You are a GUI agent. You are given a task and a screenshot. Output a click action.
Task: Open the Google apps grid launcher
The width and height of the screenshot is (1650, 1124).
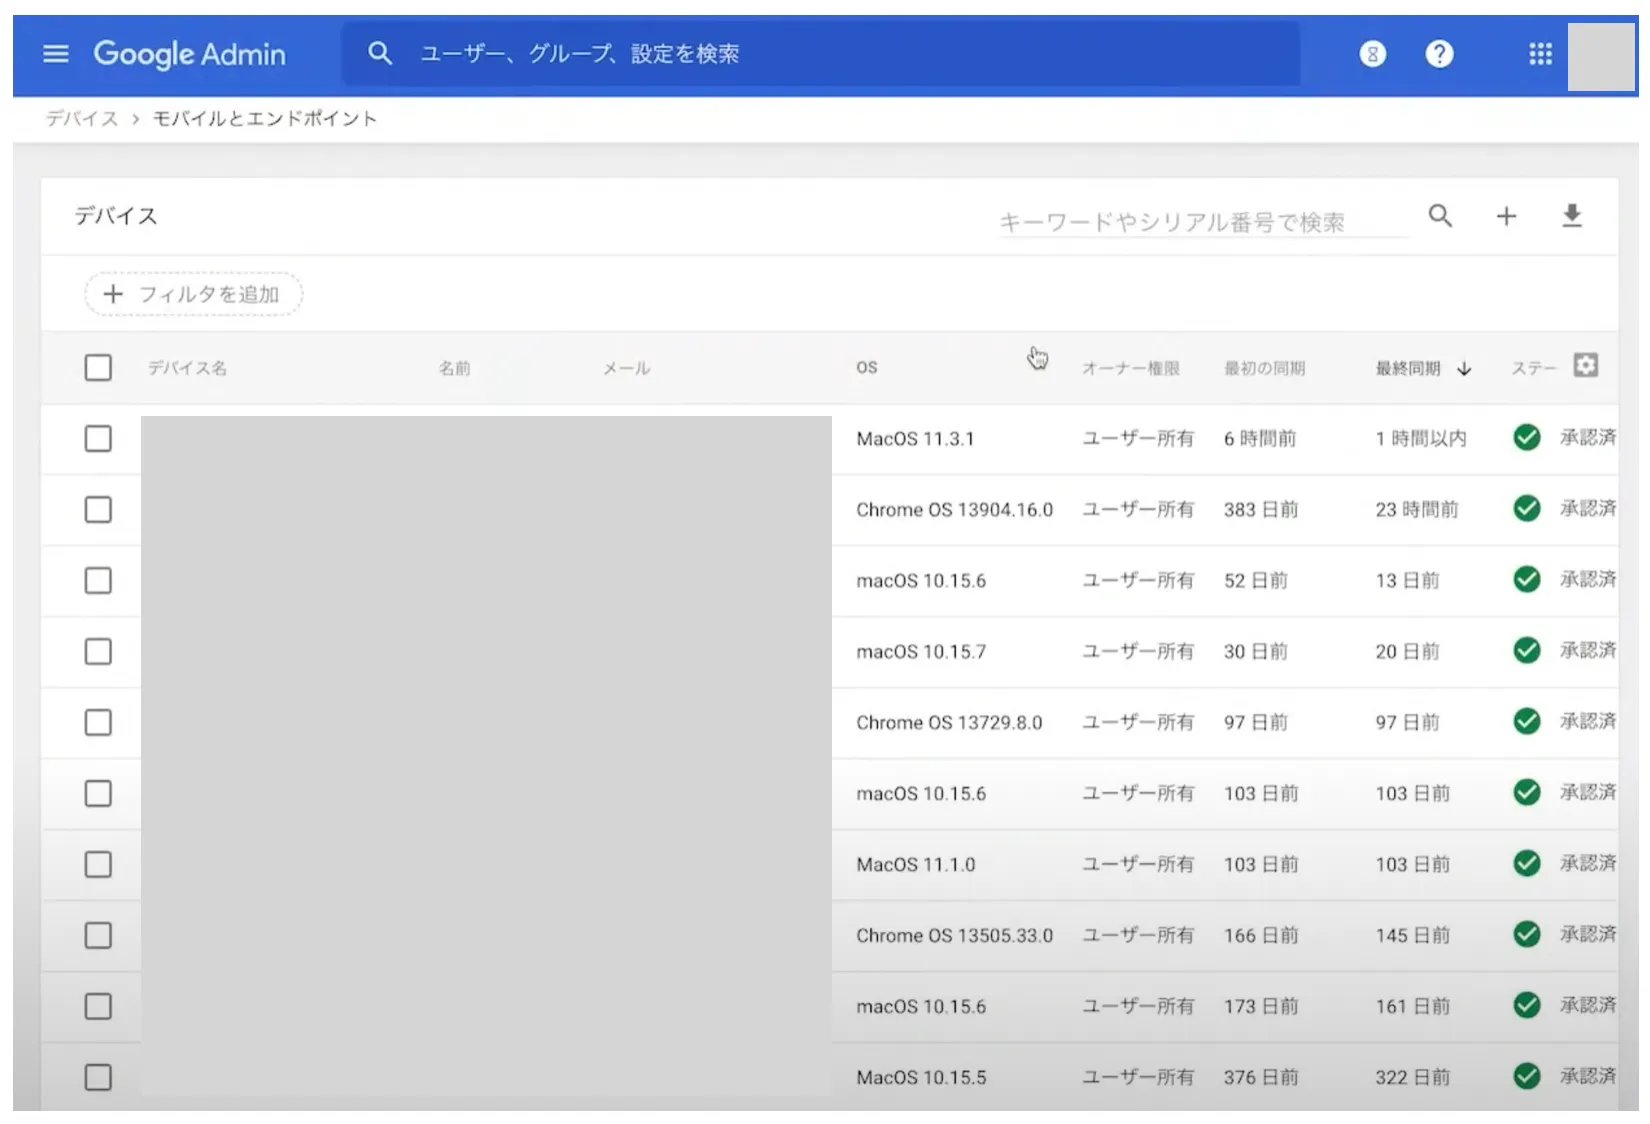pyautogui.click(x=1540, y=54)
